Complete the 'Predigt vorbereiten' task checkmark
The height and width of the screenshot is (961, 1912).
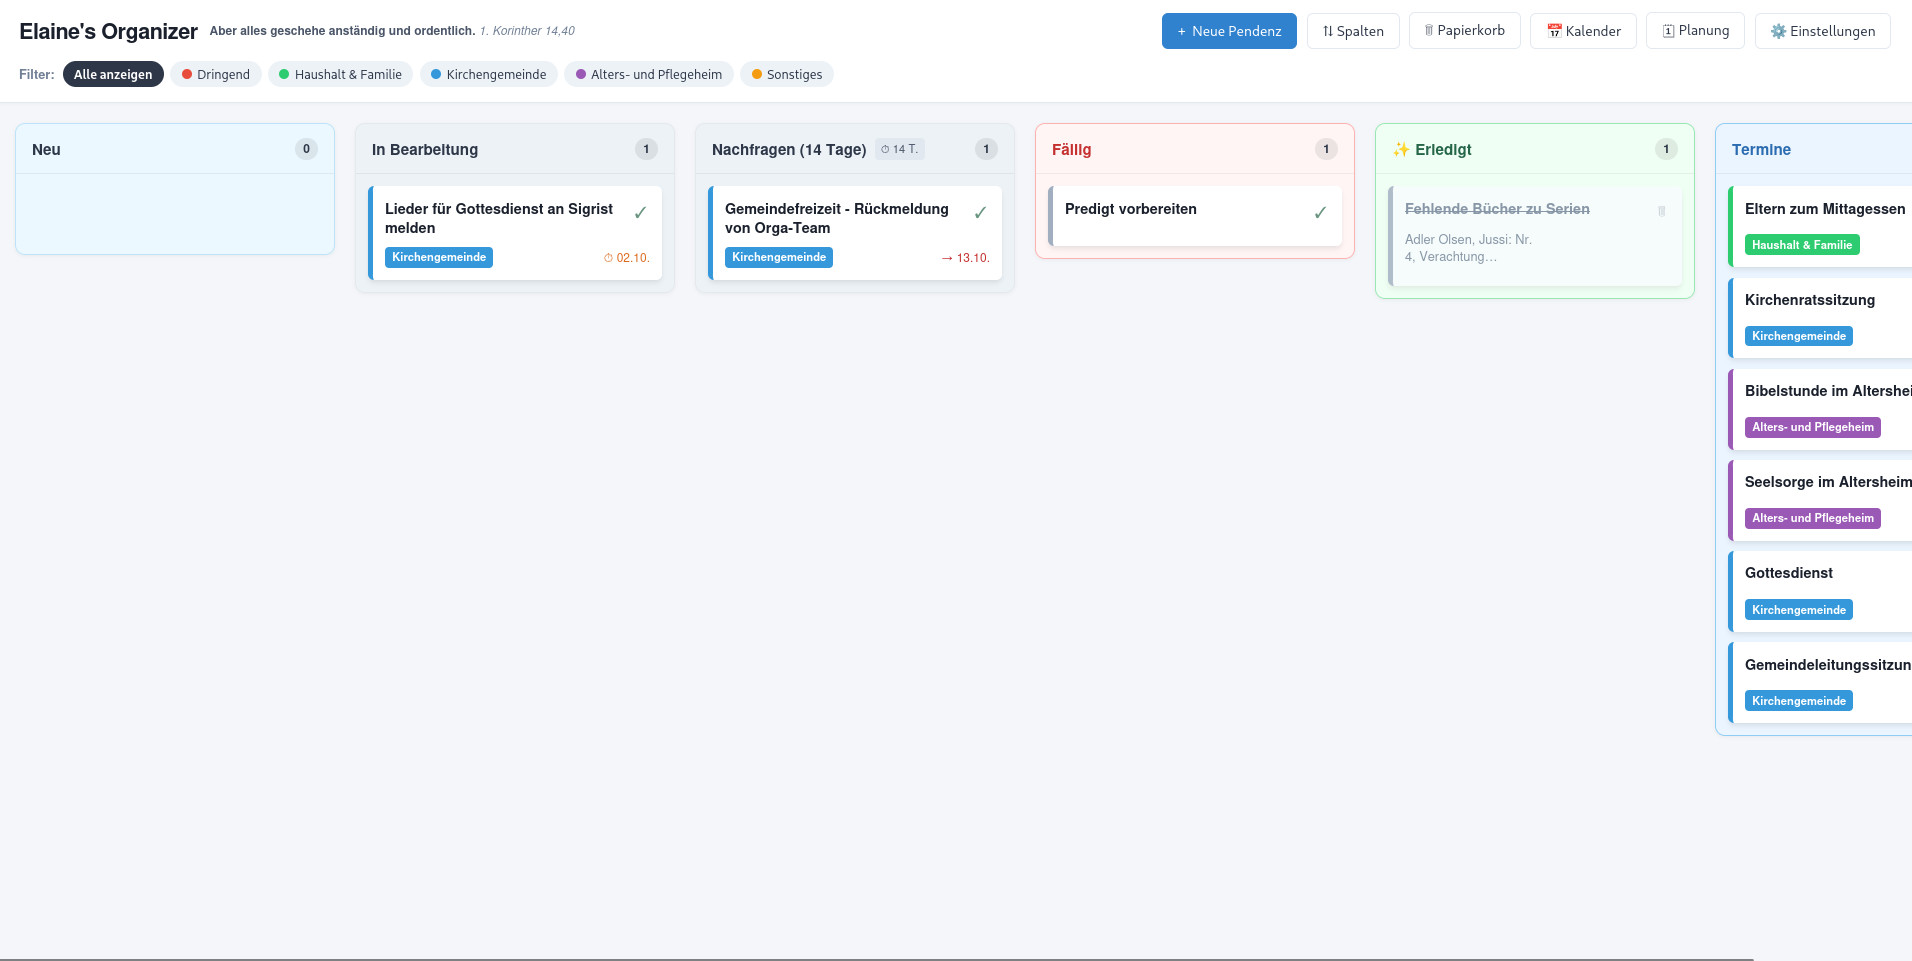pyautogui.click(x=1320, y=212)
